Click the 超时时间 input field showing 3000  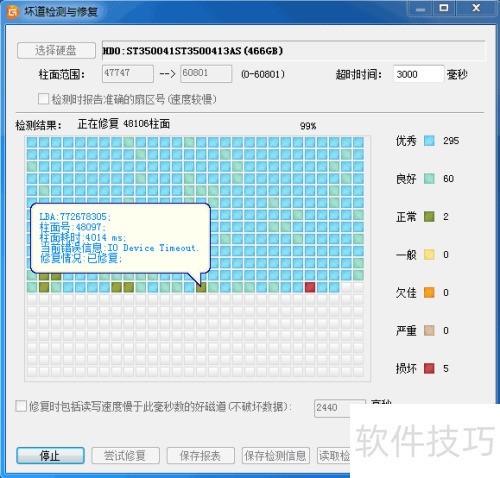tap(419, 74)
